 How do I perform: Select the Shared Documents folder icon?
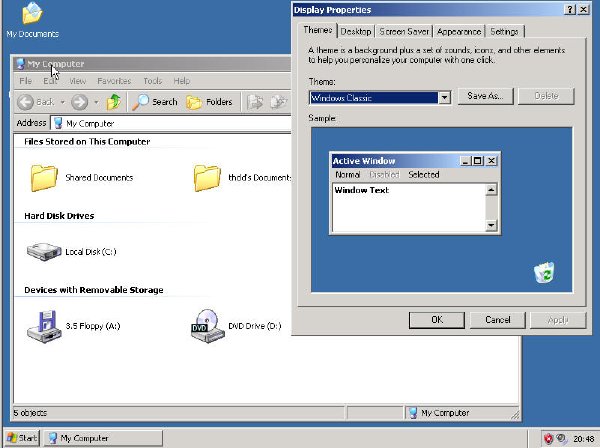click(x=44, y=178)
